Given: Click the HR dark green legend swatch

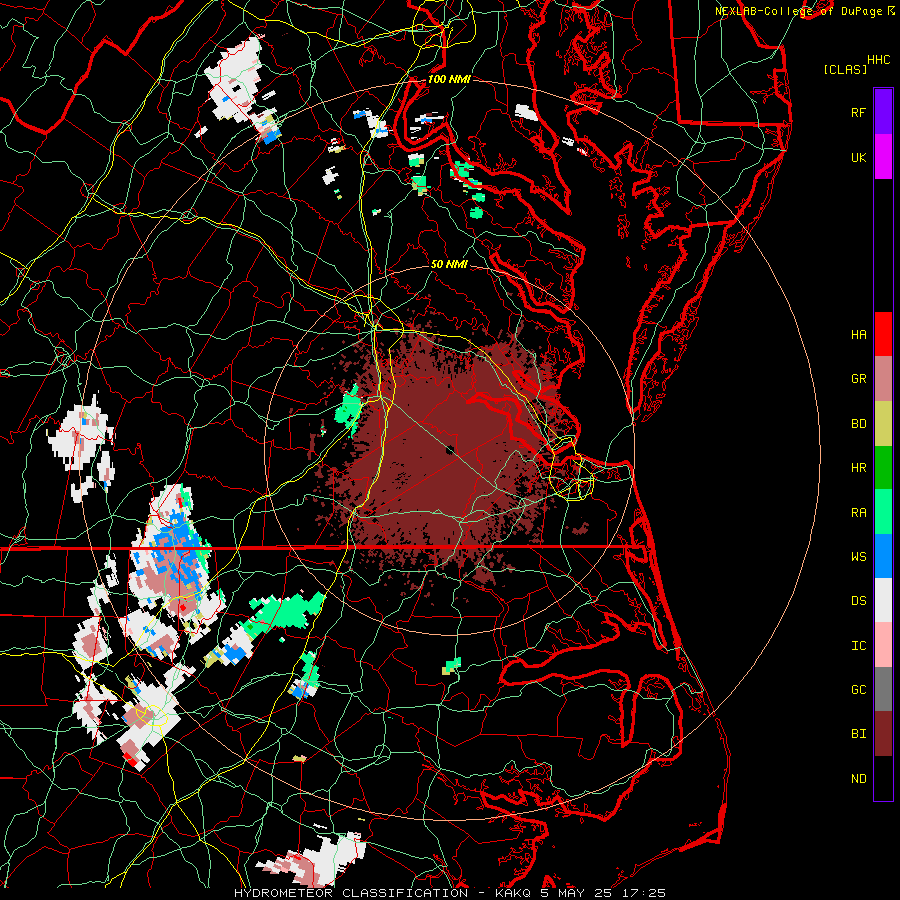Looking at the screenshot, I should click(x=883, y=468).
